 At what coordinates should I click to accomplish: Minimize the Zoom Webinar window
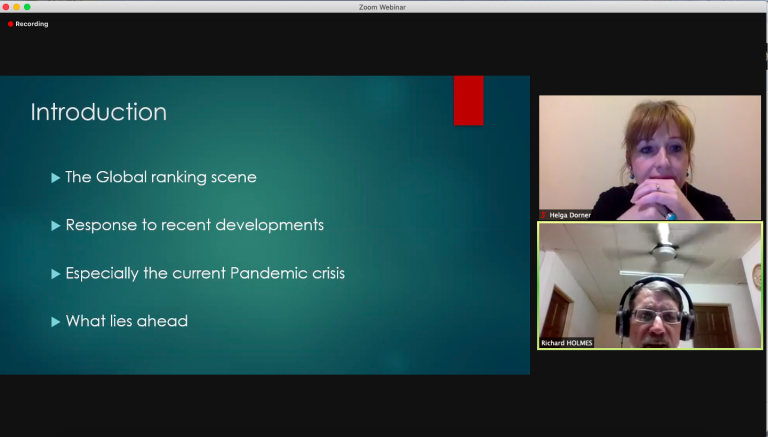click(x=17, y=7)
